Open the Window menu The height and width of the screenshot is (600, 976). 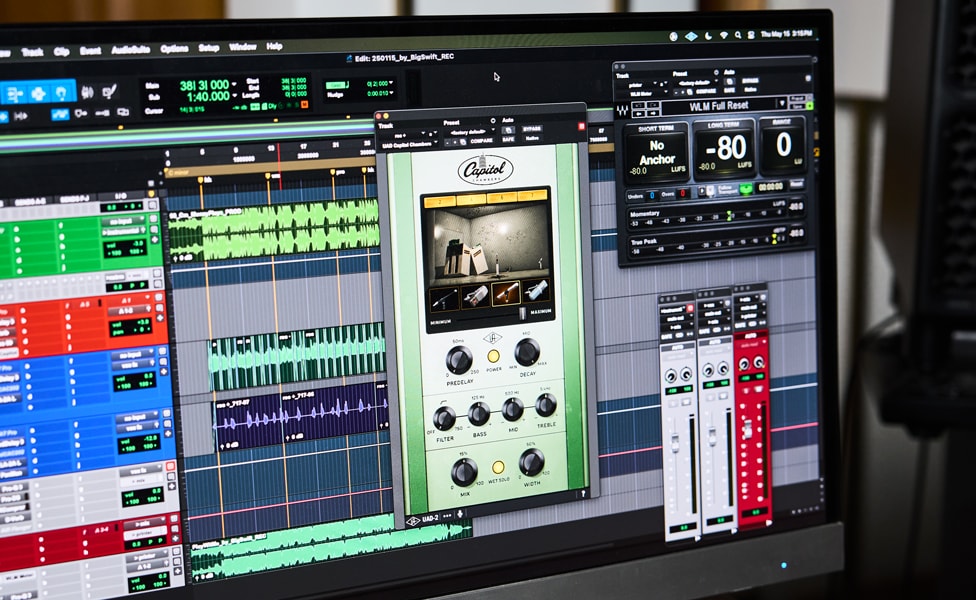(243, 47)
